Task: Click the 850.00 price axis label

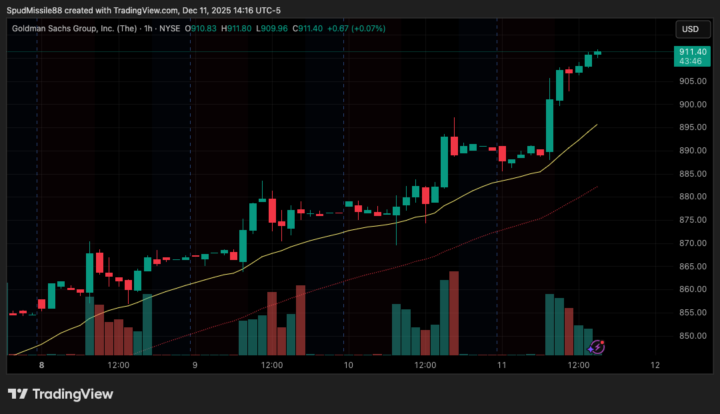Action: 693,336
